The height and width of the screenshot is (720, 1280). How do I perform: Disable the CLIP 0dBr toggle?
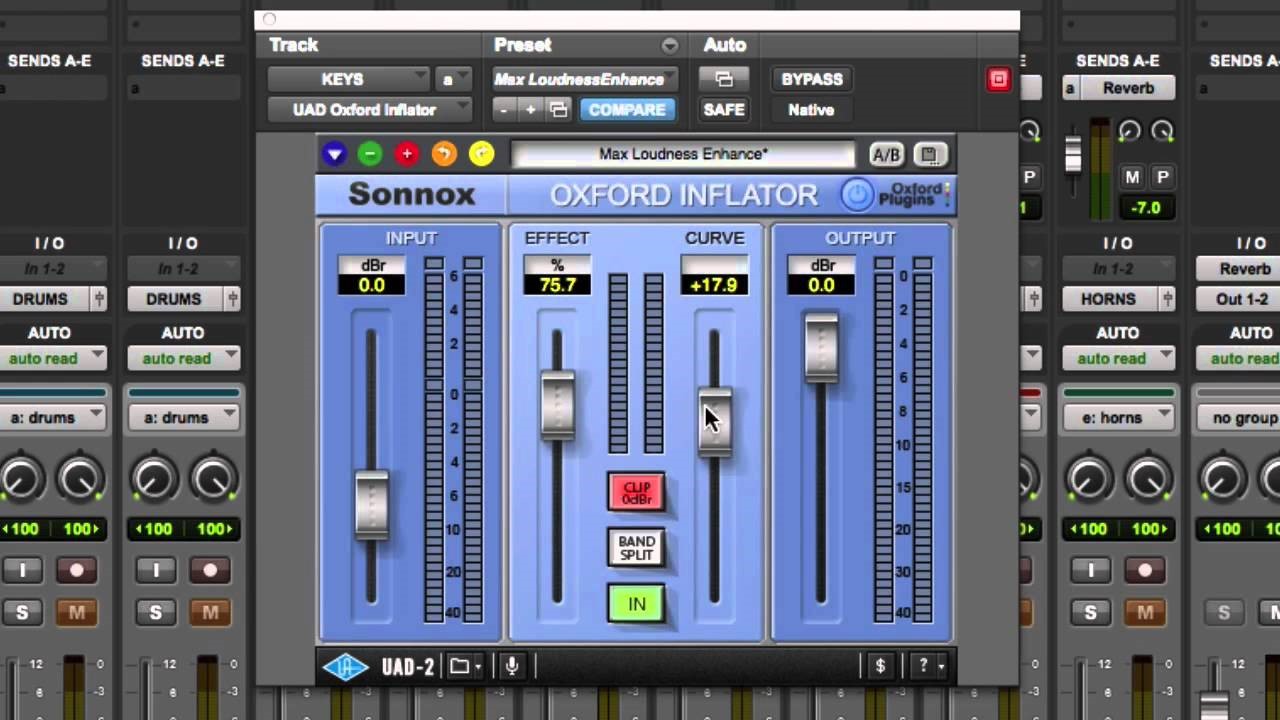(x=636, y=491)
